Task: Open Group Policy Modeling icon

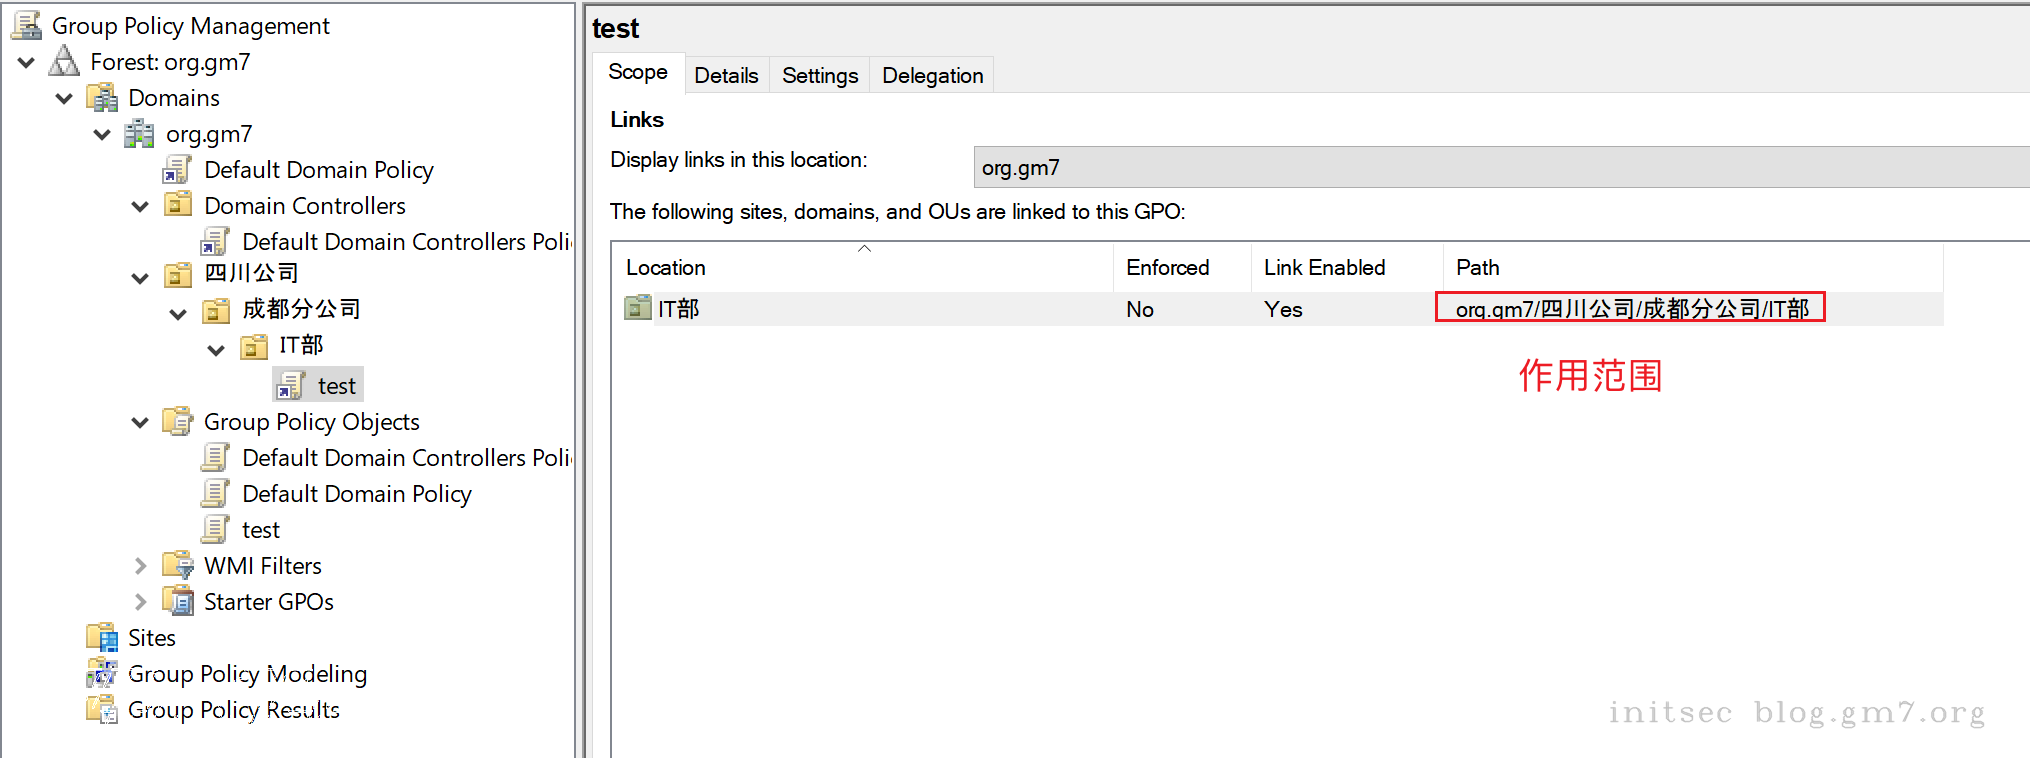Action: 102,674
